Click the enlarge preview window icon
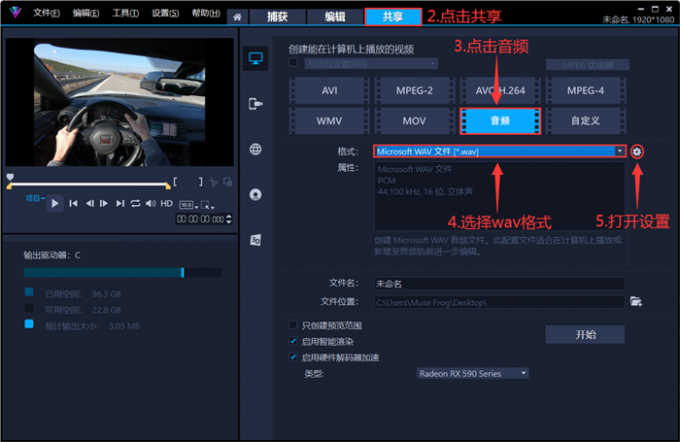 click(x=227, y=182)
